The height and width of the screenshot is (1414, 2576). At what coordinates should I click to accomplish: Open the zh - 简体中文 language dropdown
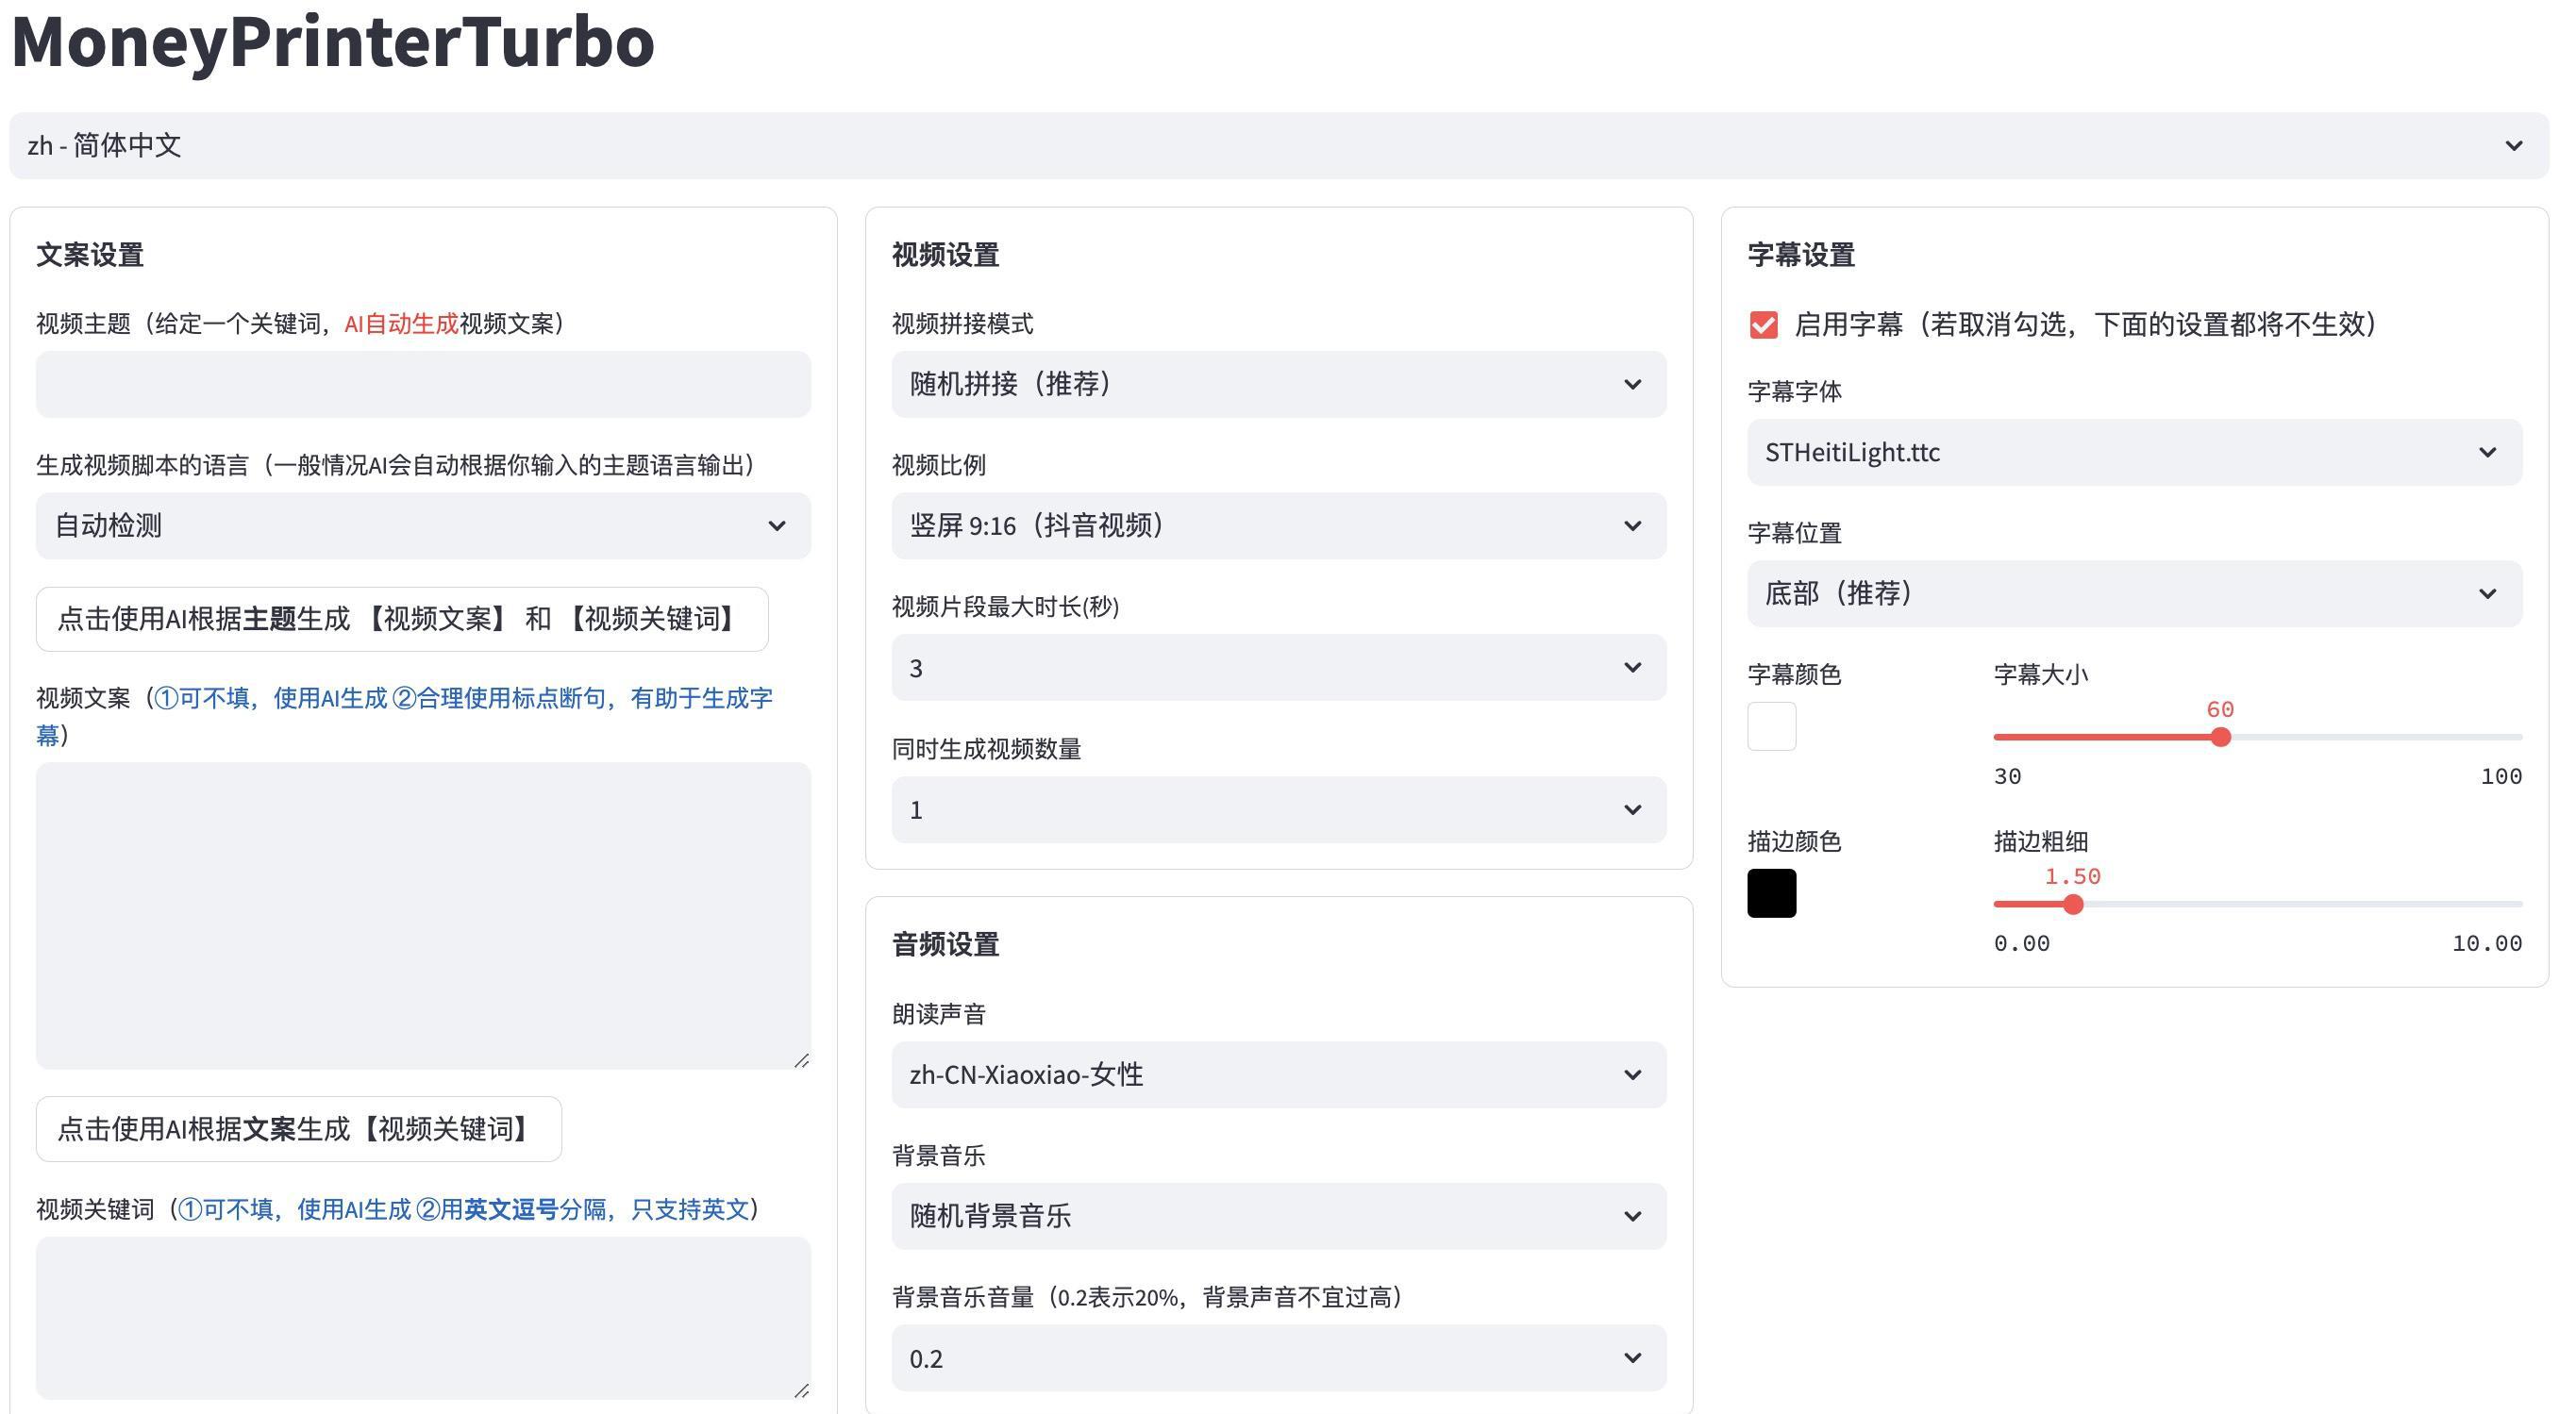coord(1279,146)
